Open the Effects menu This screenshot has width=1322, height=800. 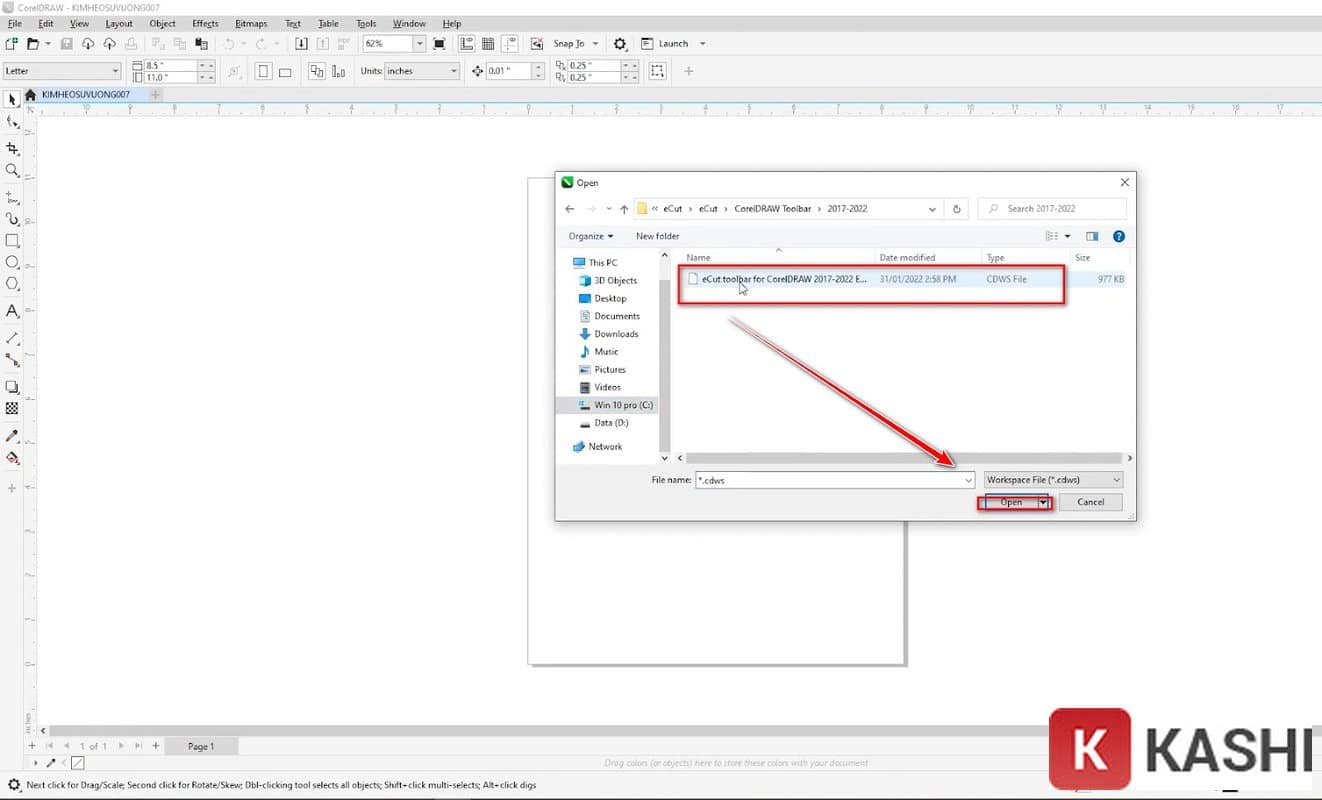click(205, 23)
